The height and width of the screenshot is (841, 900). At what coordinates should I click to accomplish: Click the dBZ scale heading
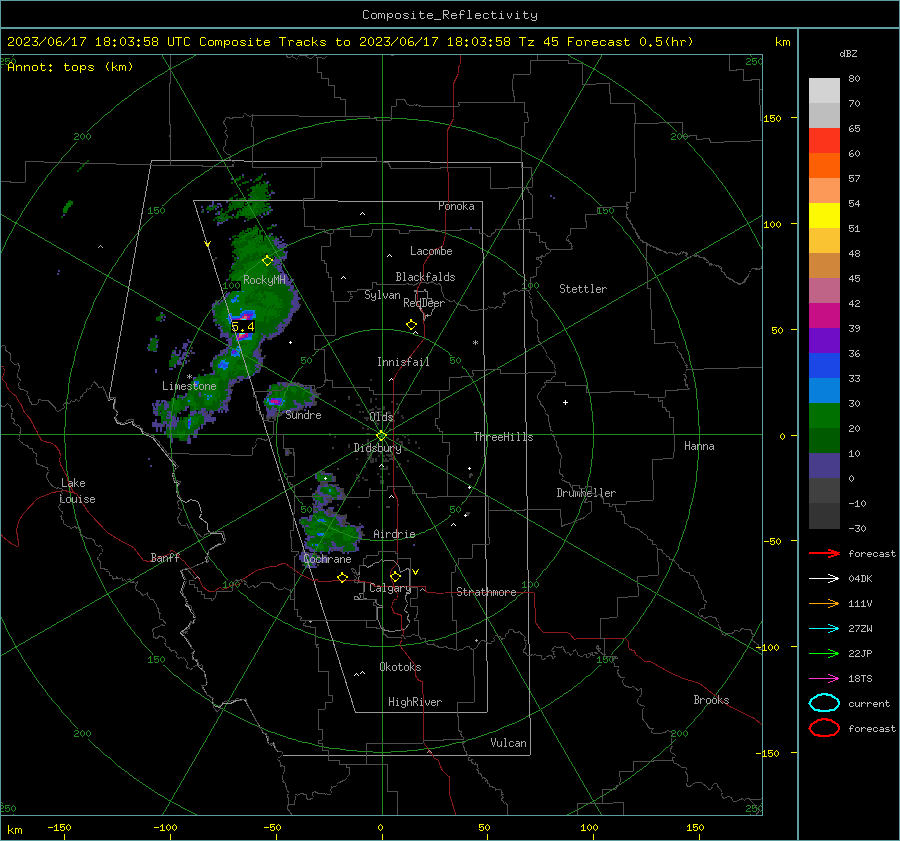click(848, 53)
